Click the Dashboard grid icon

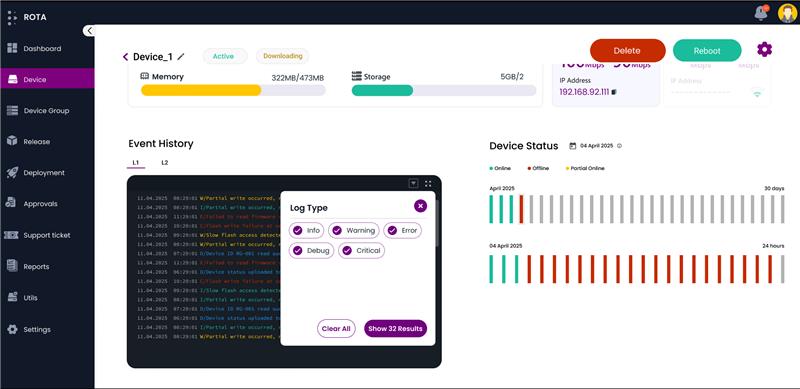(12, 48)
